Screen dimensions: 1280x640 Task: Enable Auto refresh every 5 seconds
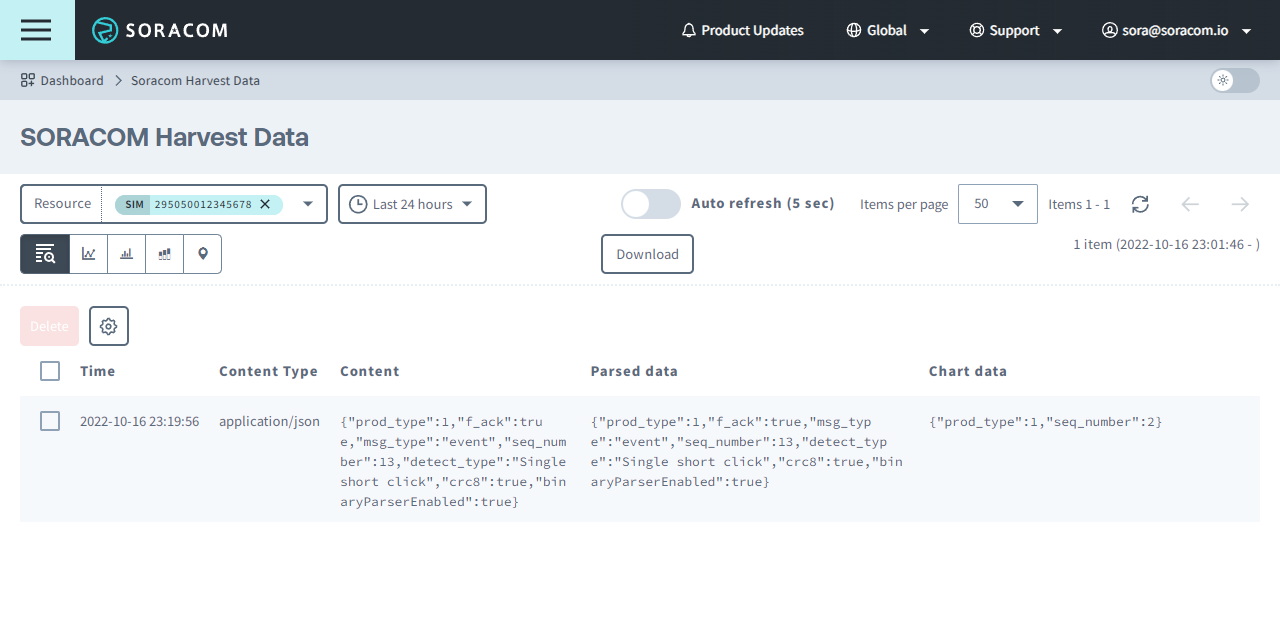point(650,203)
